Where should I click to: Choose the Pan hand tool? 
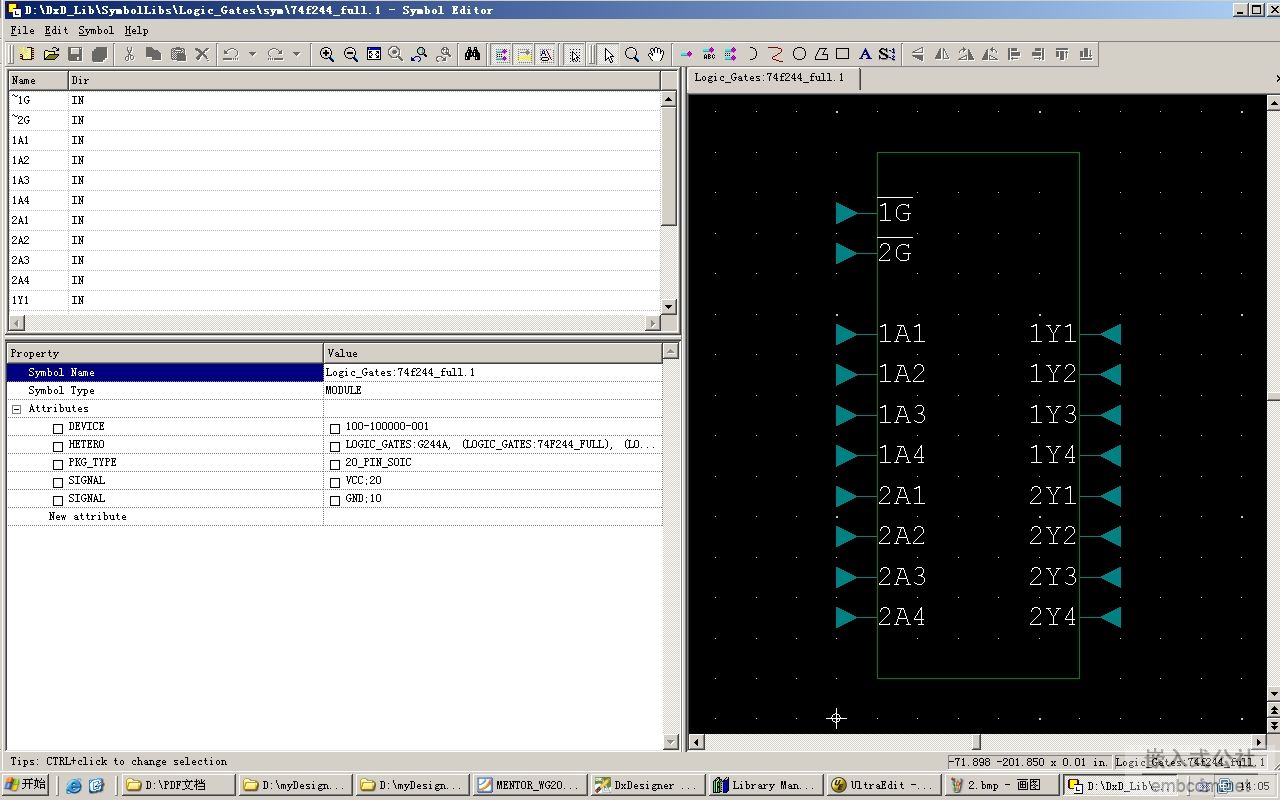coord(656,54)
